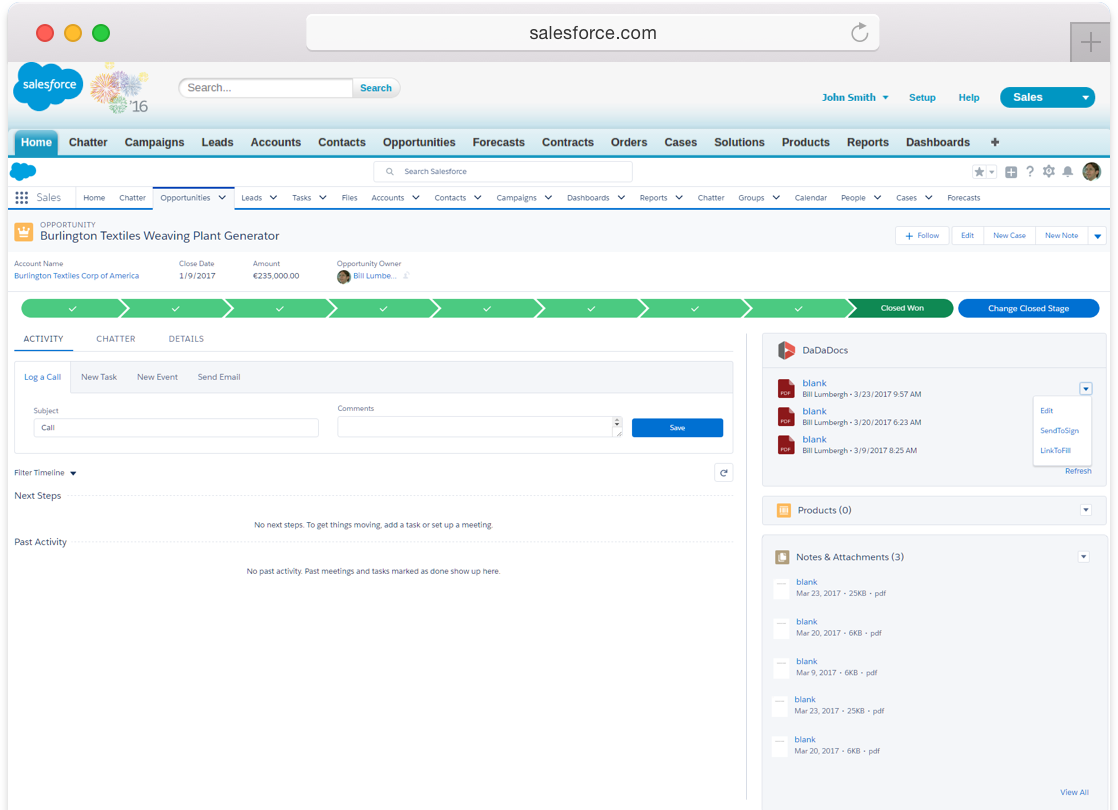Click the Notes & Attachments panel icon
Image resolution: width=1118 pixels, height=810 pixels.
[x=782, y=557]
